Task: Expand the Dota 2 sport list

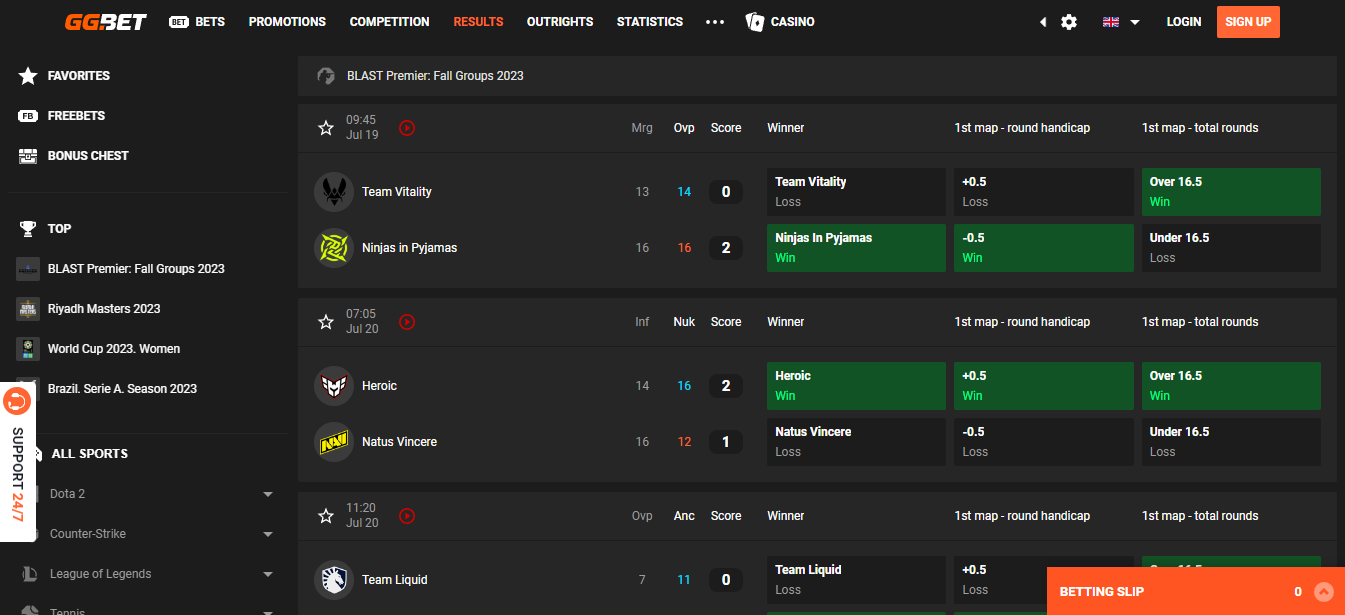Action: click(268, 494)
